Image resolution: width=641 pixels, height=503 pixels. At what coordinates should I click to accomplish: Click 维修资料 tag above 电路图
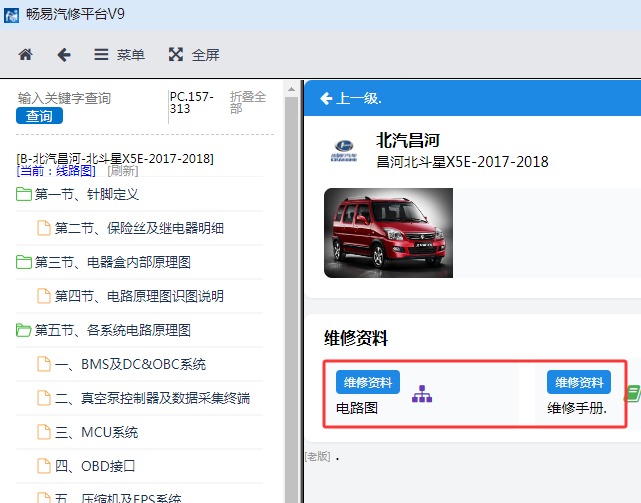pyautogui.click(x=368, y=382)
